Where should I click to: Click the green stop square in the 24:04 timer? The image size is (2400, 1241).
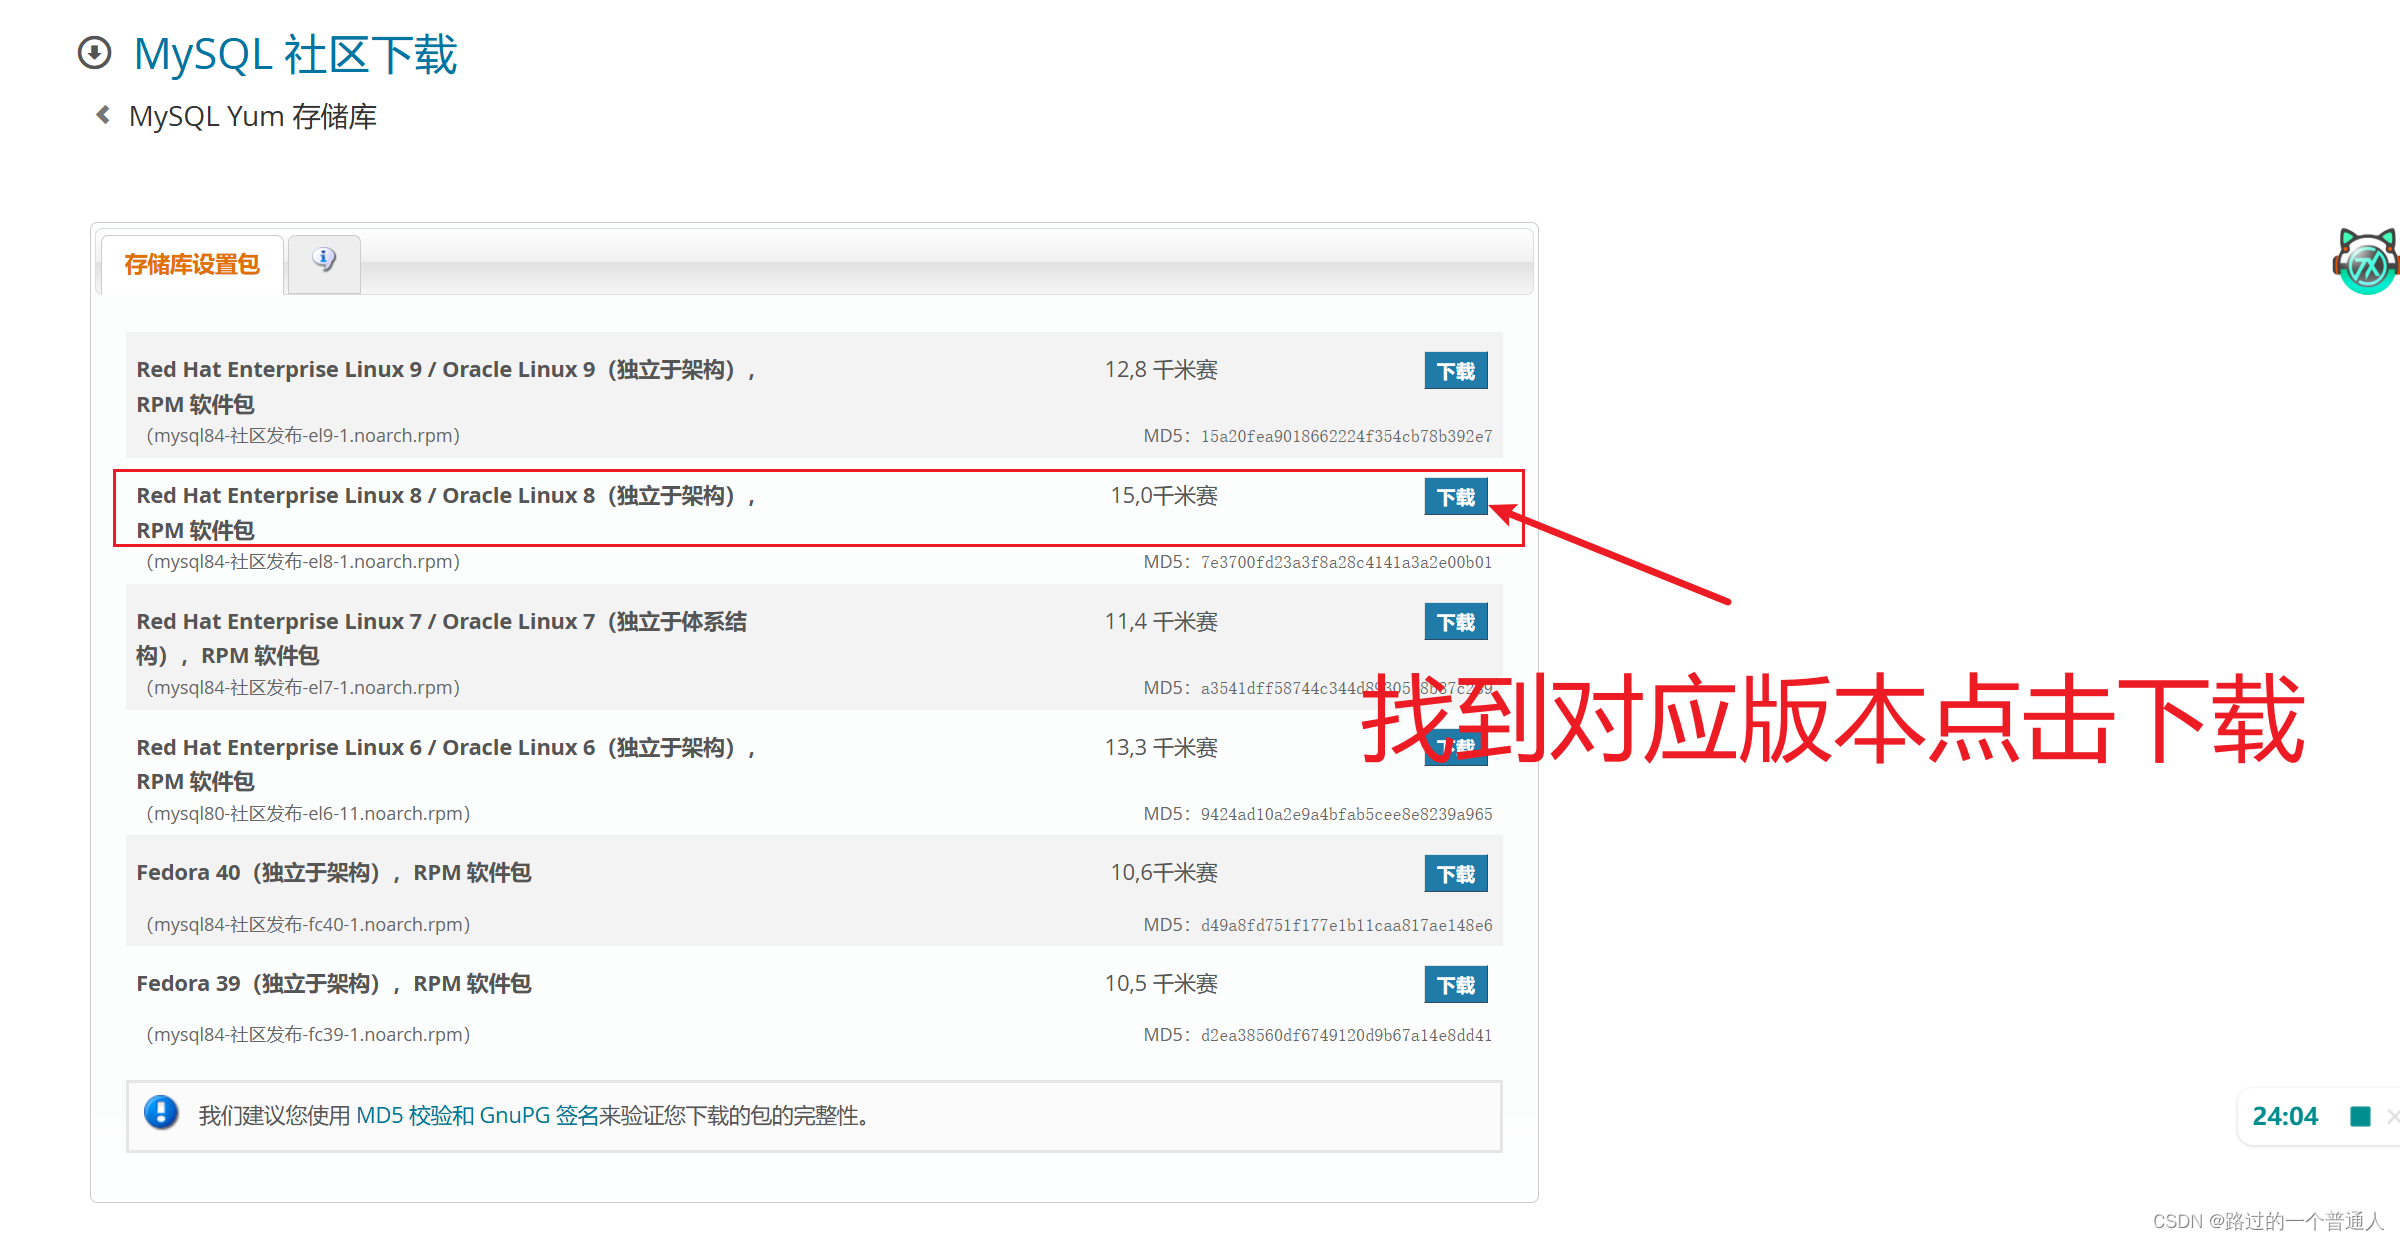[x=2360, y=1115]
